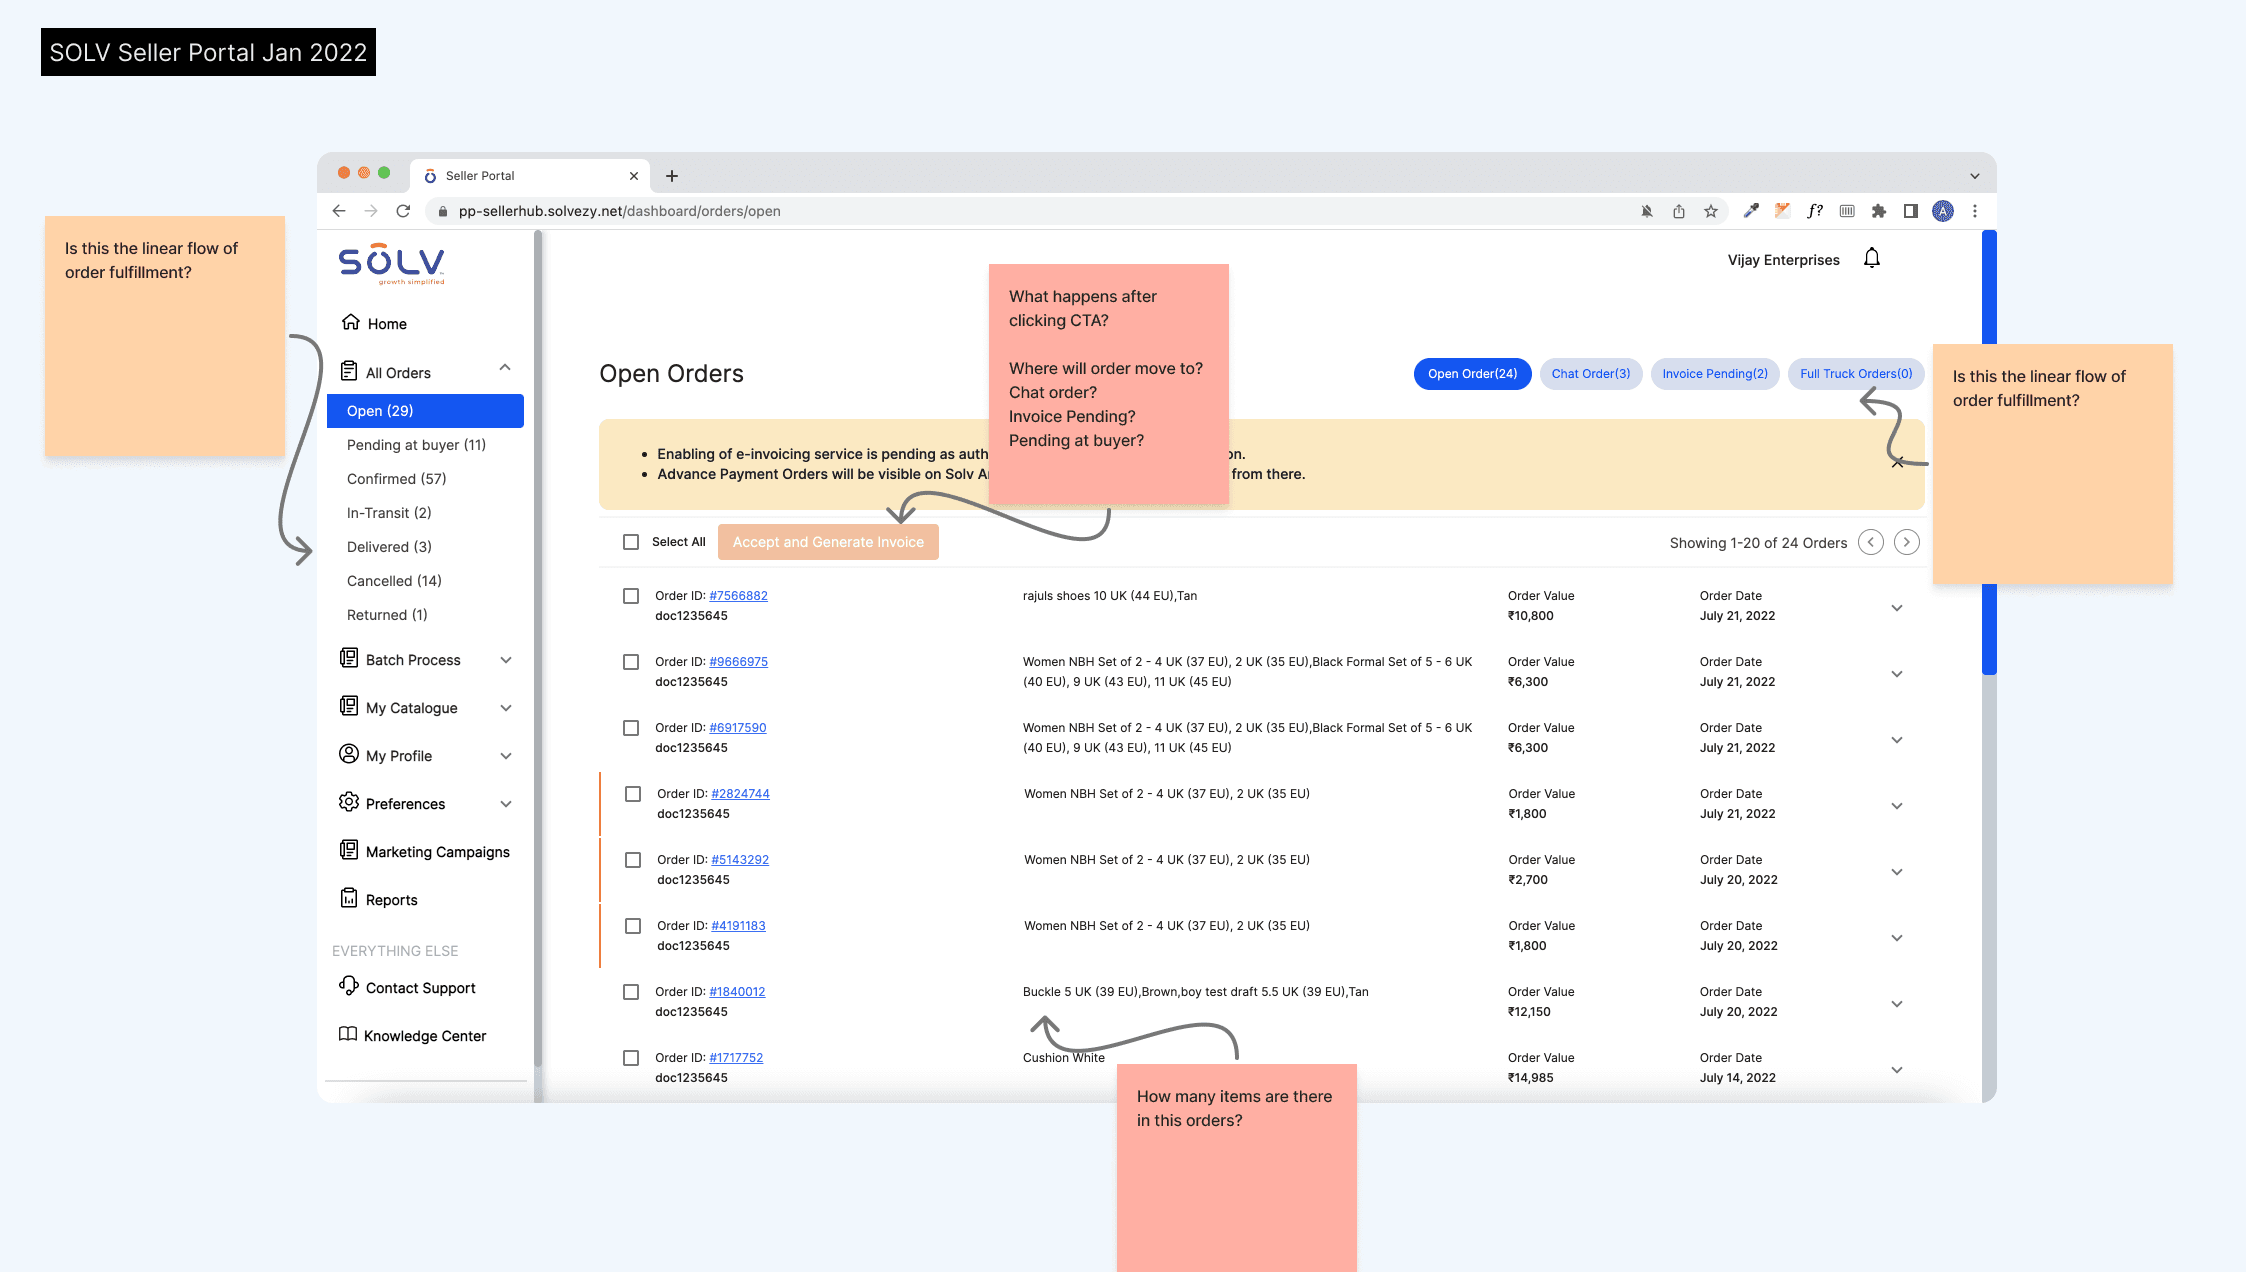This screenshot has height=1272, width=2246.
Task: Expand the Batch Process menu
Action: point(506,660)
